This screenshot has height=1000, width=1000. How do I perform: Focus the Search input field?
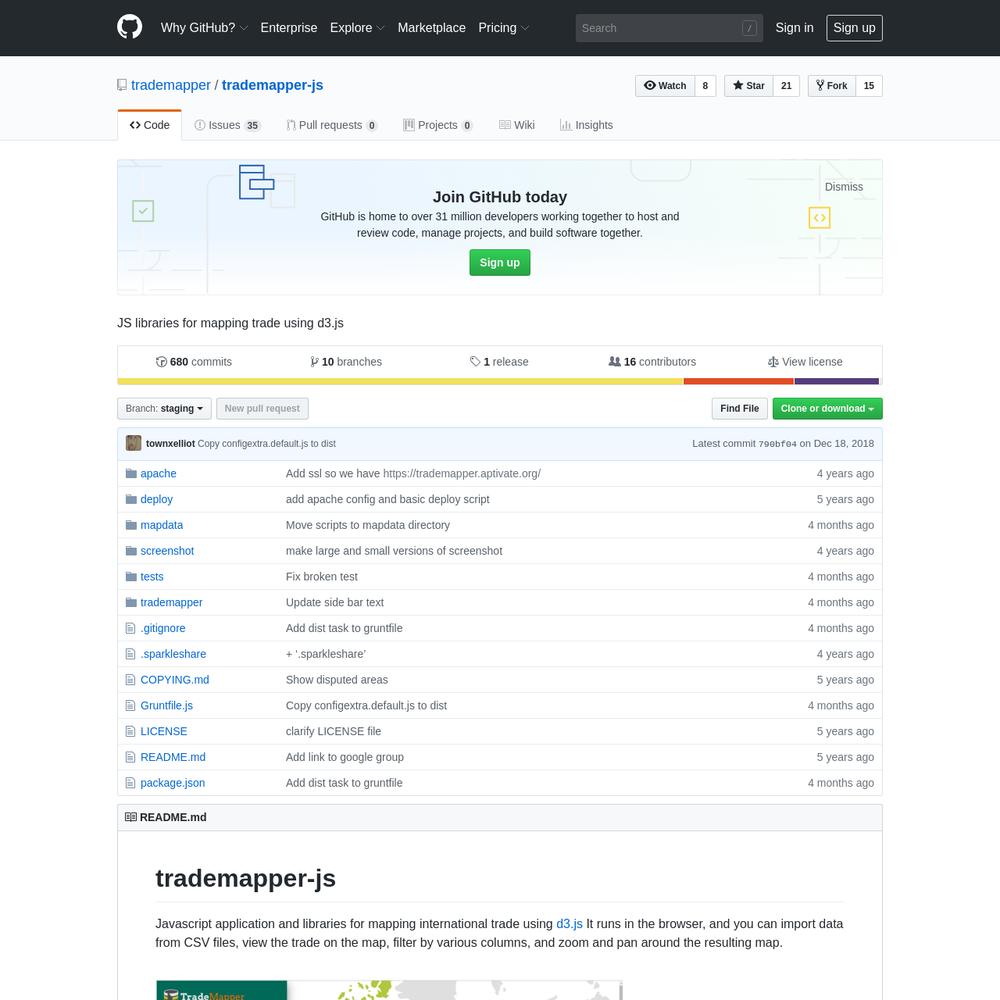point(669,28)
